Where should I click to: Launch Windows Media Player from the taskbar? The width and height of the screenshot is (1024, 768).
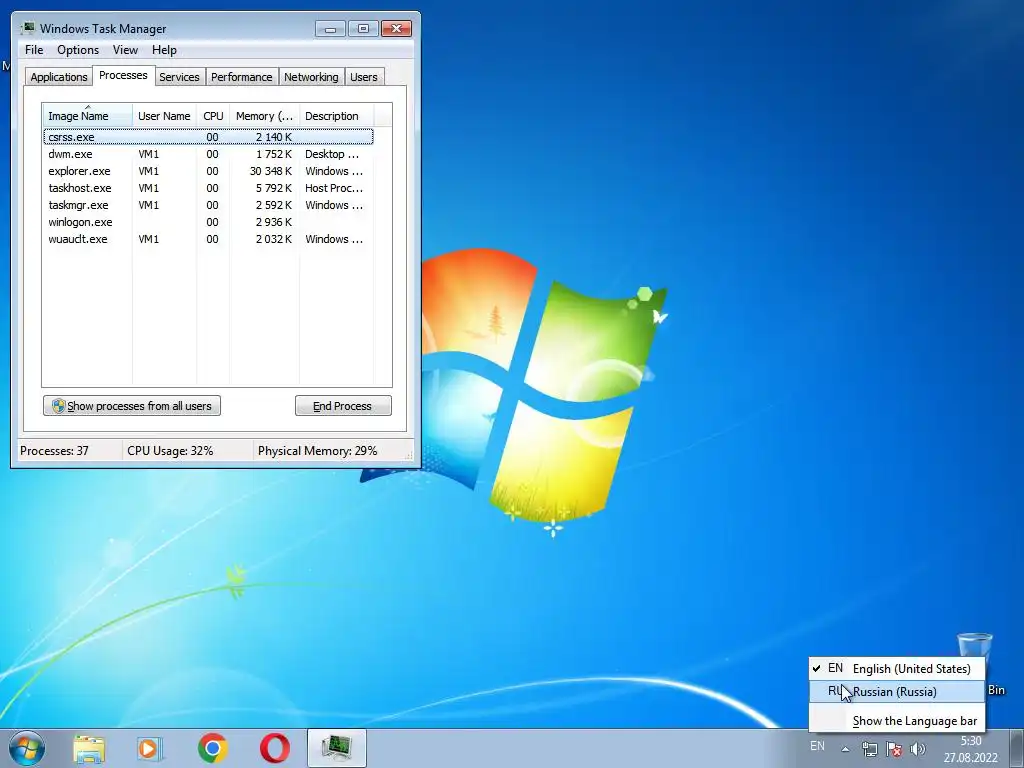(150, 748)
